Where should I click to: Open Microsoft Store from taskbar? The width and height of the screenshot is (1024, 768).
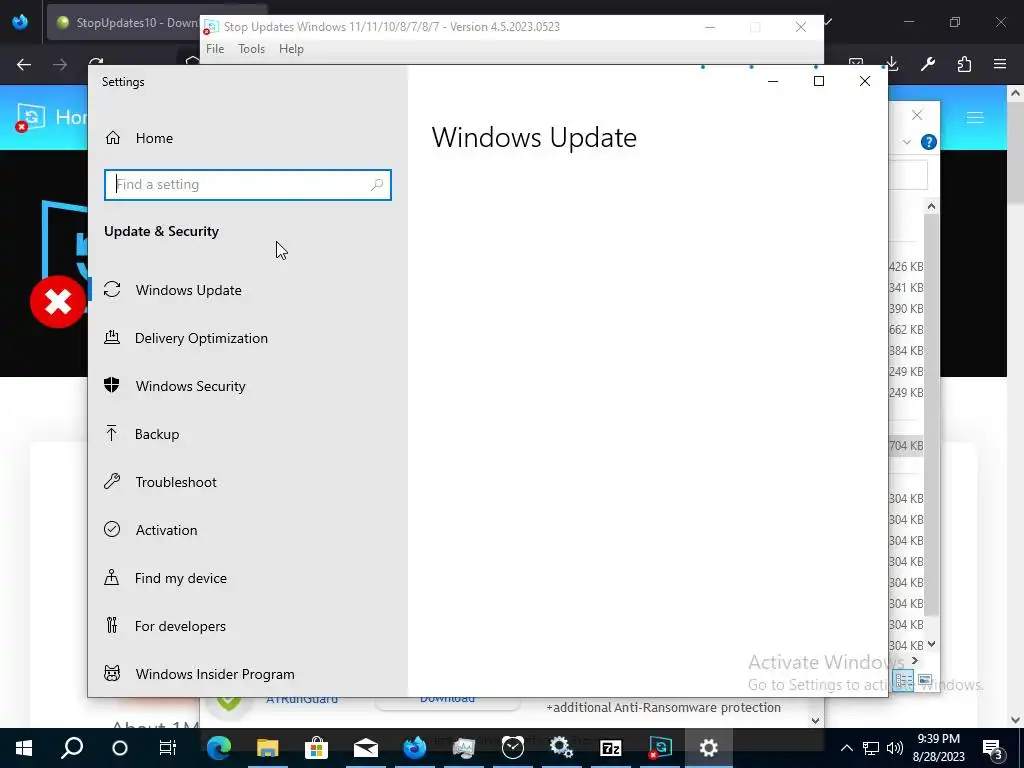(316, 748)
